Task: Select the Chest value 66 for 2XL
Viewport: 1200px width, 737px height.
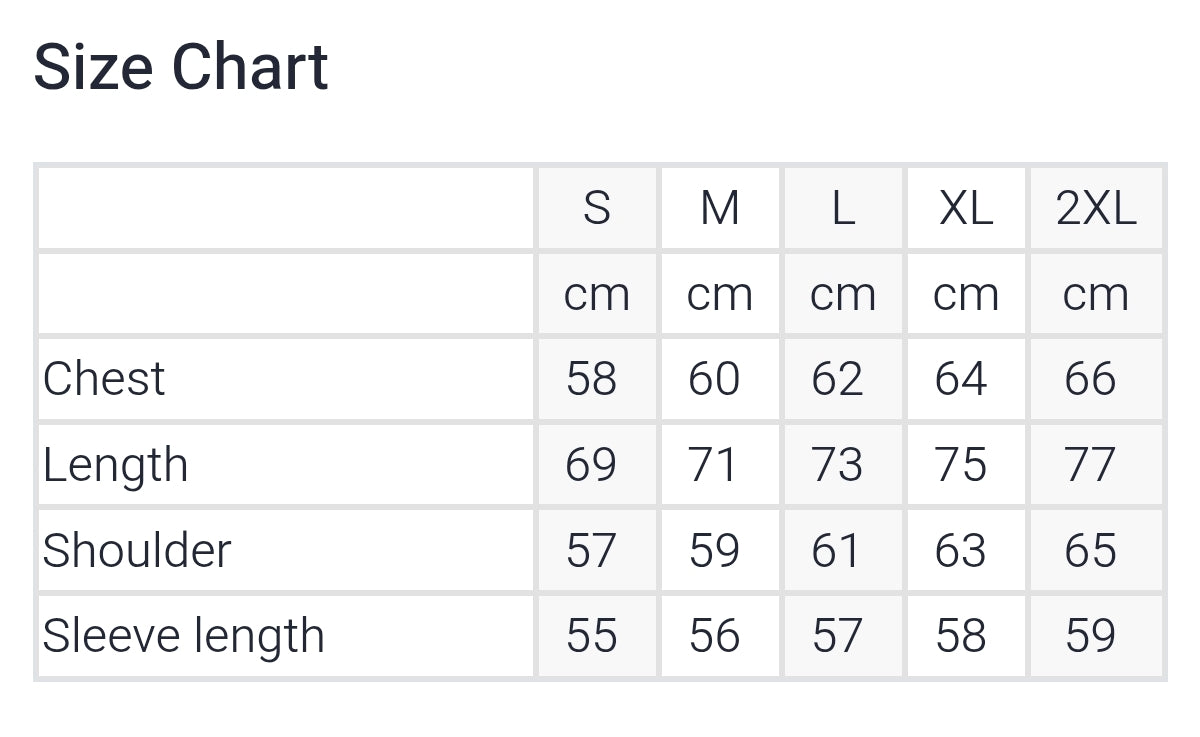Action: 1090,379
